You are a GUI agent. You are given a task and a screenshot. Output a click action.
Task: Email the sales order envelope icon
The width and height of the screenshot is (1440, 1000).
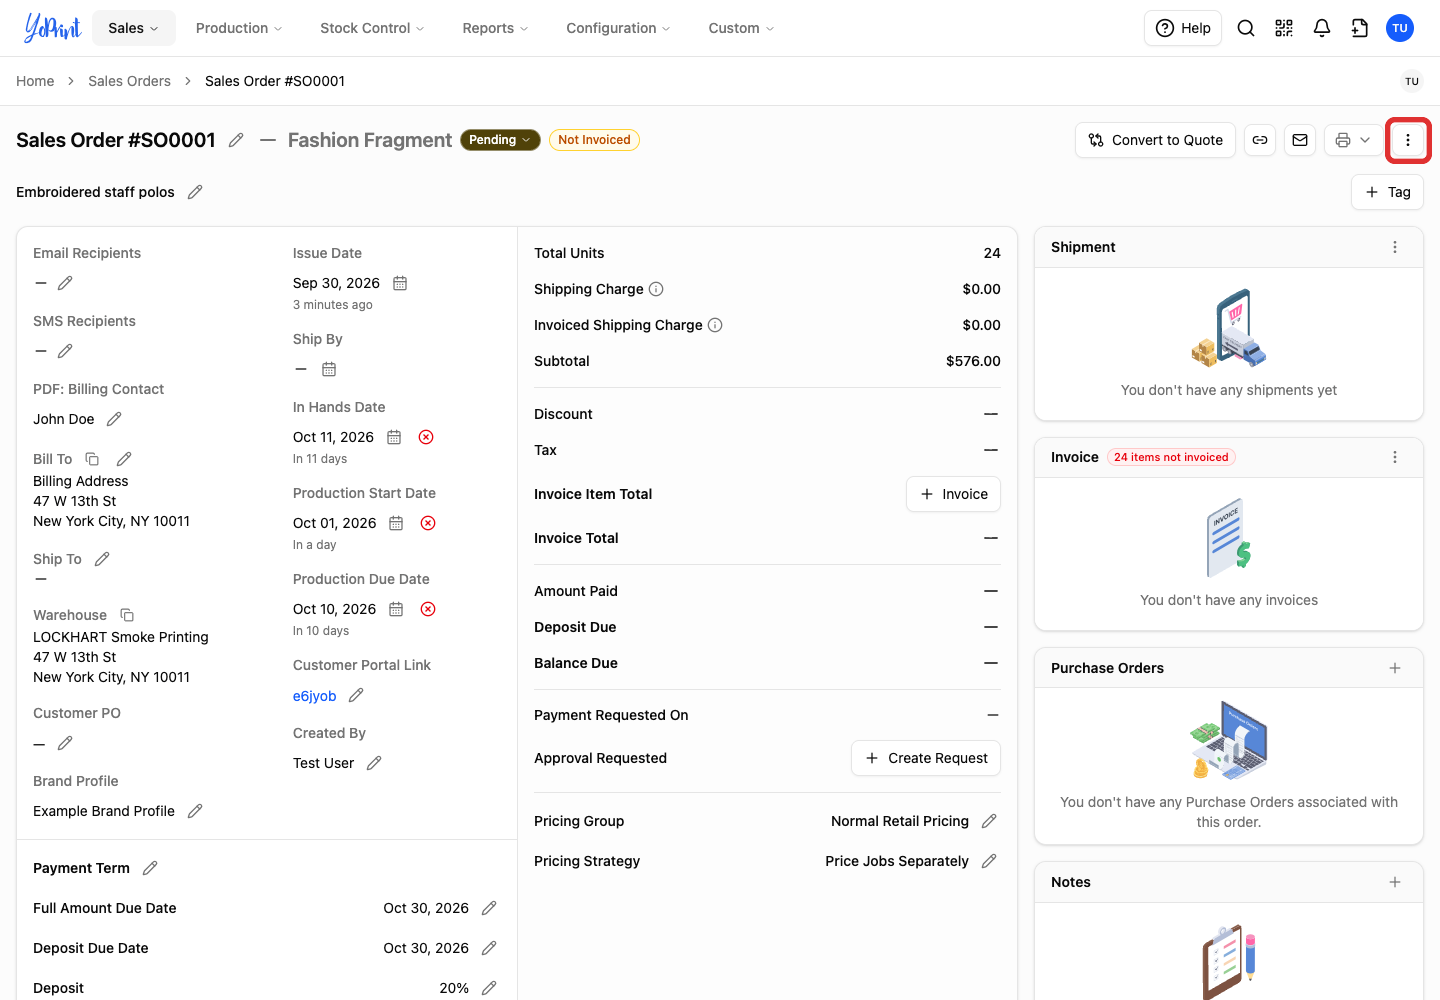click(x=1300, y=140)
